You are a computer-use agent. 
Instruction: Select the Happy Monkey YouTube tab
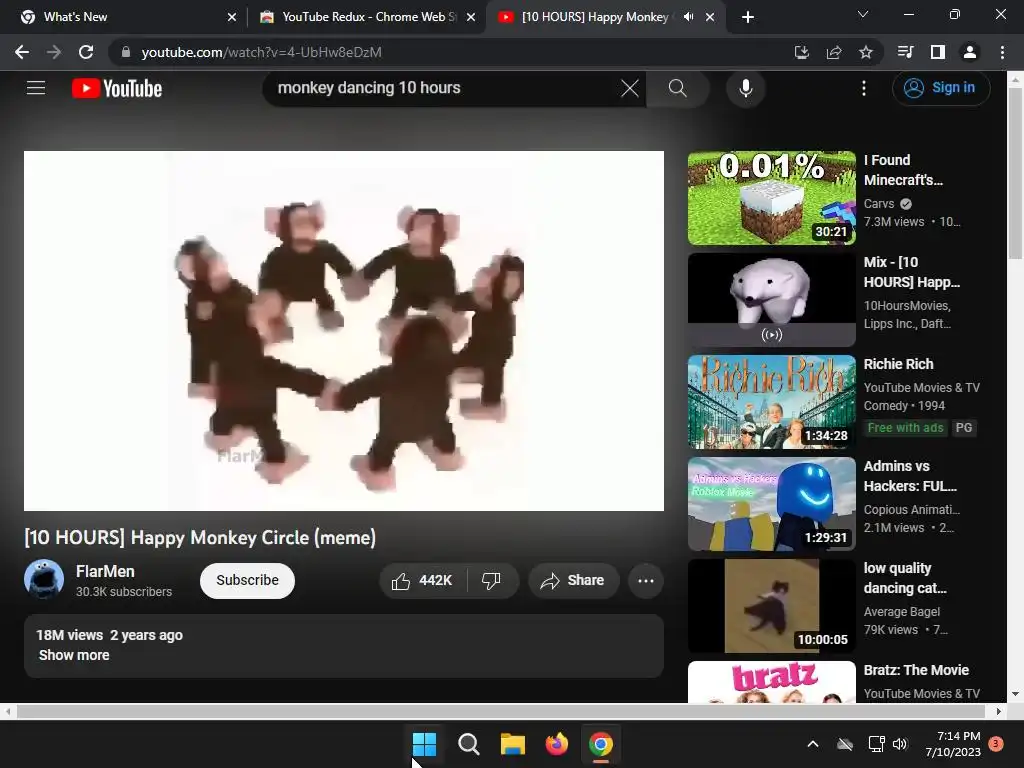point(604,17)
